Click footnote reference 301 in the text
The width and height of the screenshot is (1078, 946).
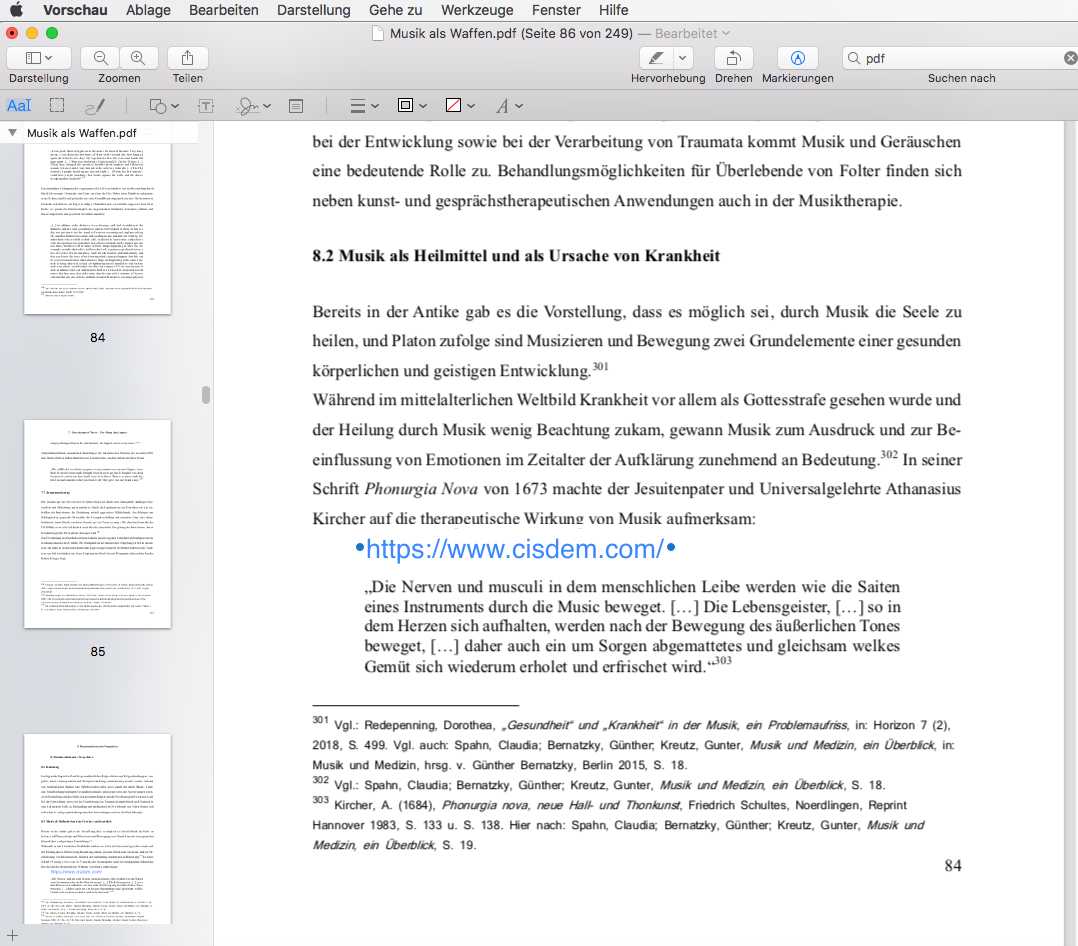point(600,366)
